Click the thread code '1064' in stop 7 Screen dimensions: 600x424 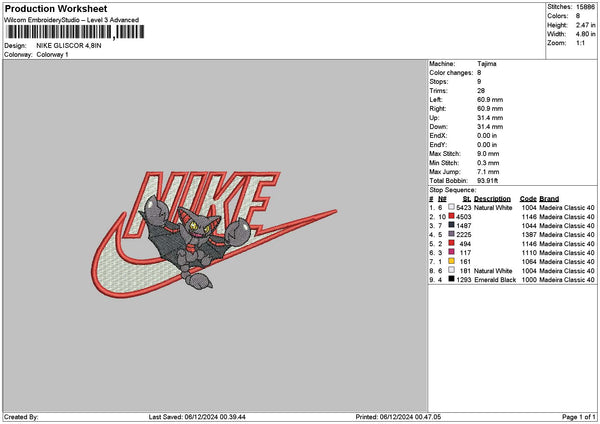[x=529, y=262]
